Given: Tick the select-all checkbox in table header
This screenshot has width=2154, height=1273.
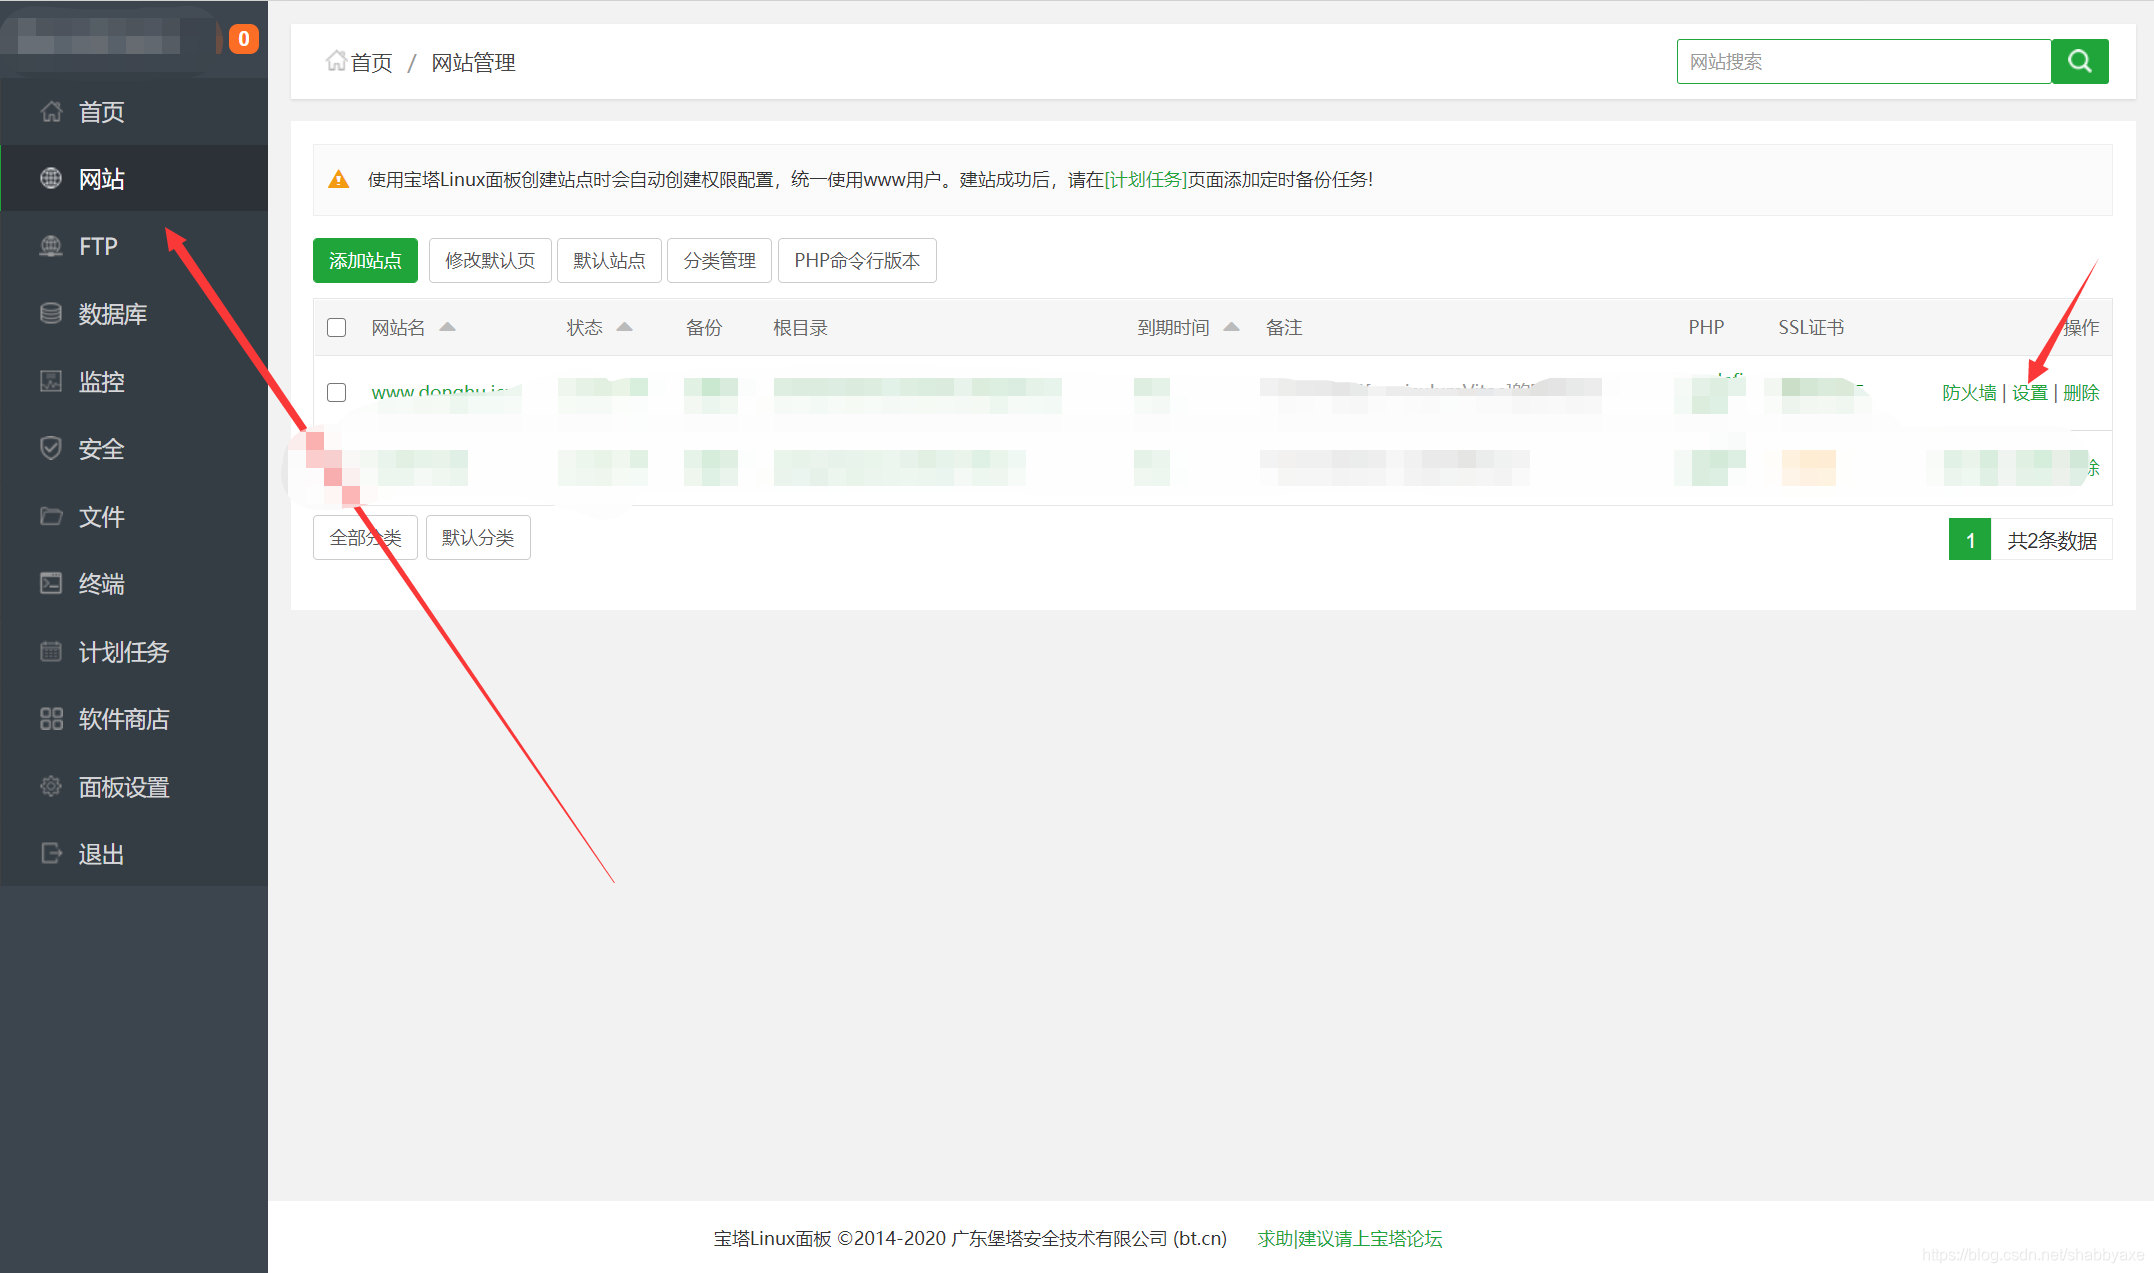Looking at the screenshot, I should (337, 328).
